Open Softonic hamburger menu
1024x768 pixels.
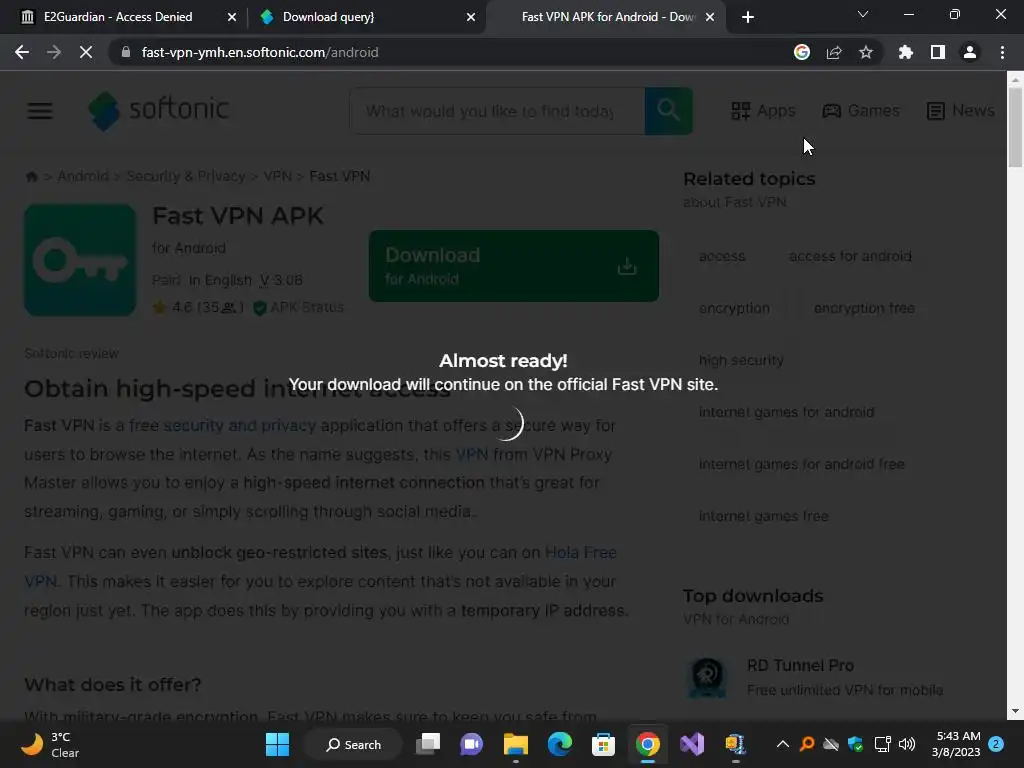(40, 111)
